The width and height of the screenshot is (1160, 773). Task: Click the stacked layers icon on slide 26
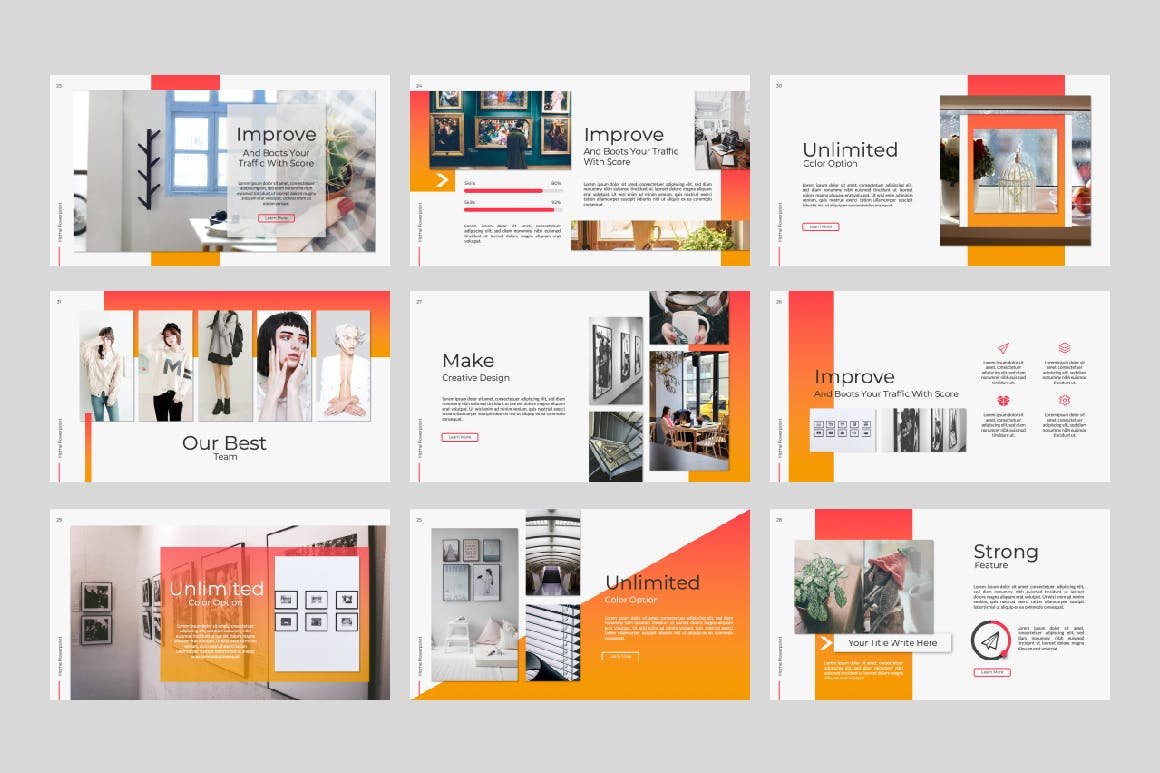1064,348
